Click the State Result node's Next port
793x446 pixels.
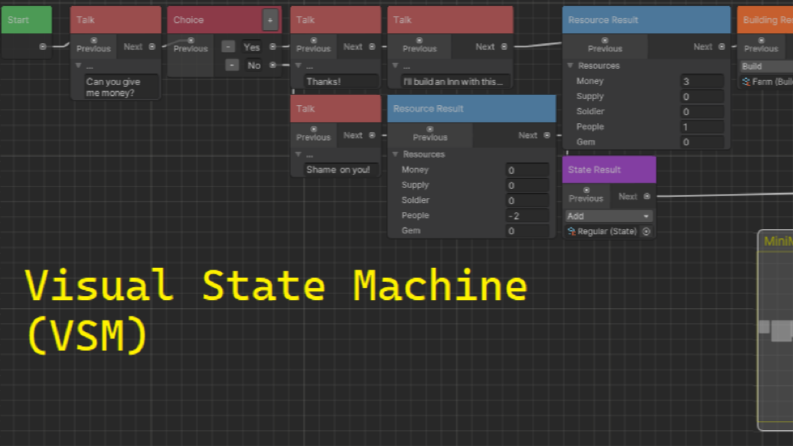[x=647, y=196]
